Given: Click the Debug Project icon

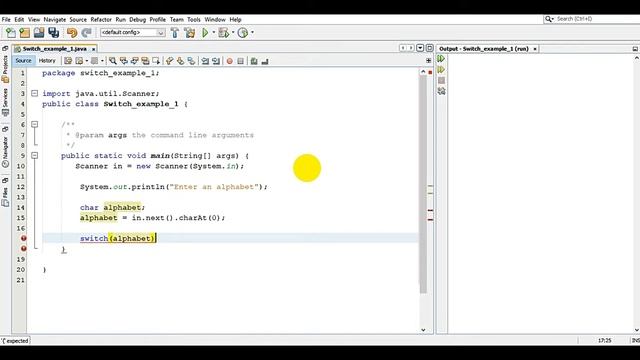Looking at the screenshot, I should coord(223,33).
